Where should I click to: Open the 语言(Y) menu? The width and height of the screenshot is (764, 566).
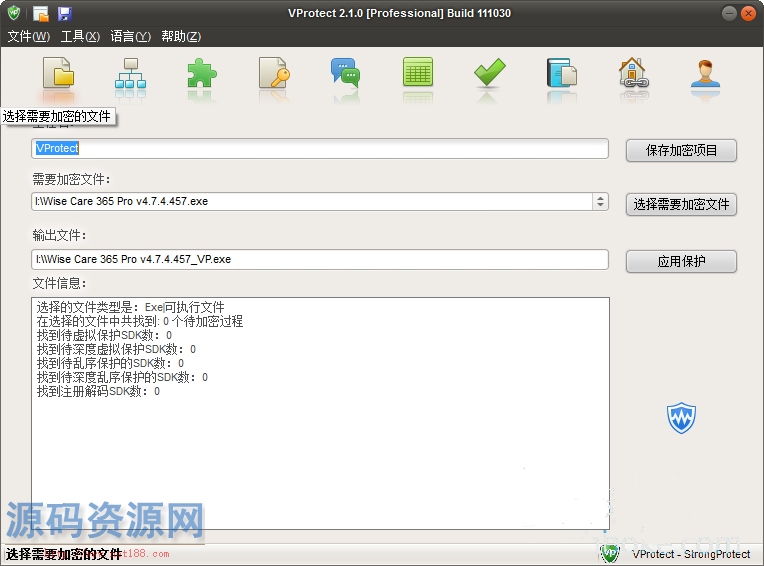[131, 37]
